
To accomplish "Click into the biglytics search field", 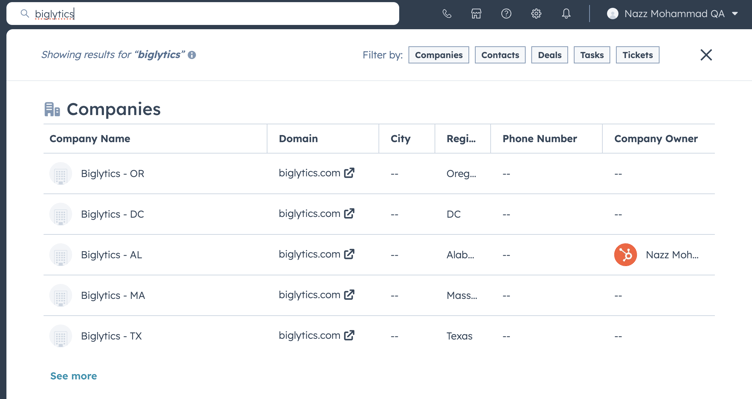I will (x=202, y=13).
